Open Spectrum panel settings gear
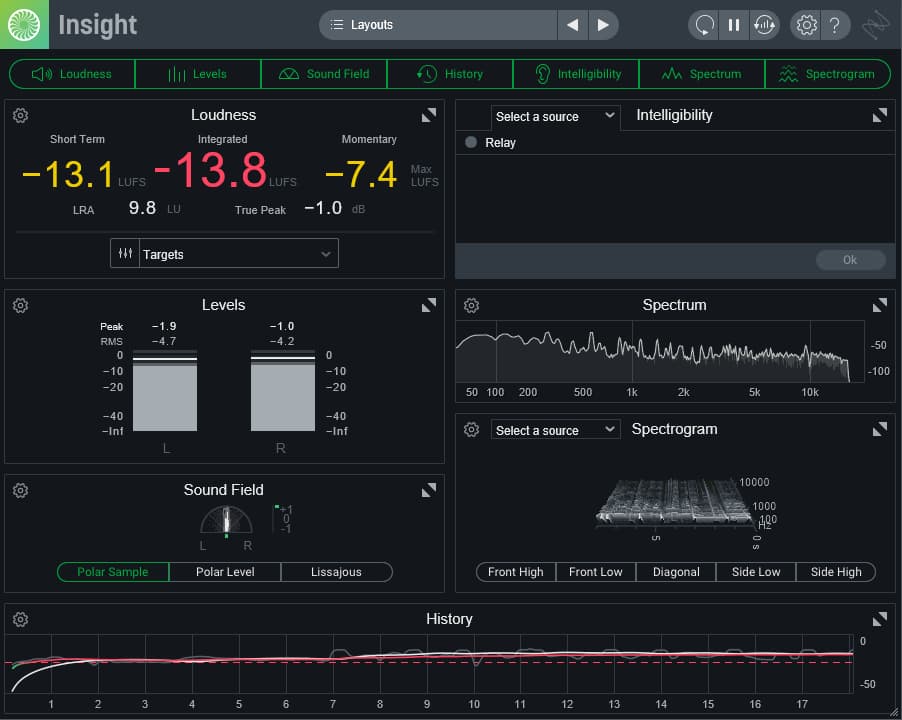The image size is (902, 720). click(471, 305)
